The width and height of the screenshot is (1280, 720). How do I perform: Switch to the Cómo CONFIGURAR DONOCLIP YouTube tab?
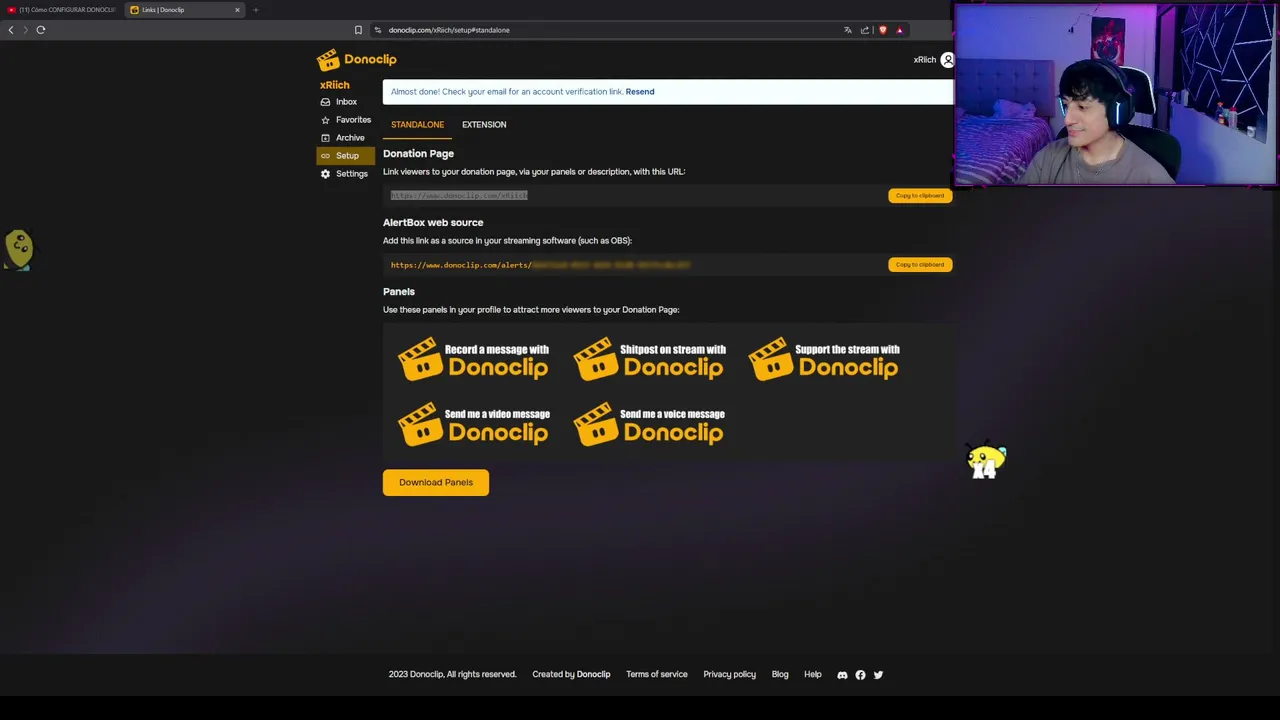62,10
